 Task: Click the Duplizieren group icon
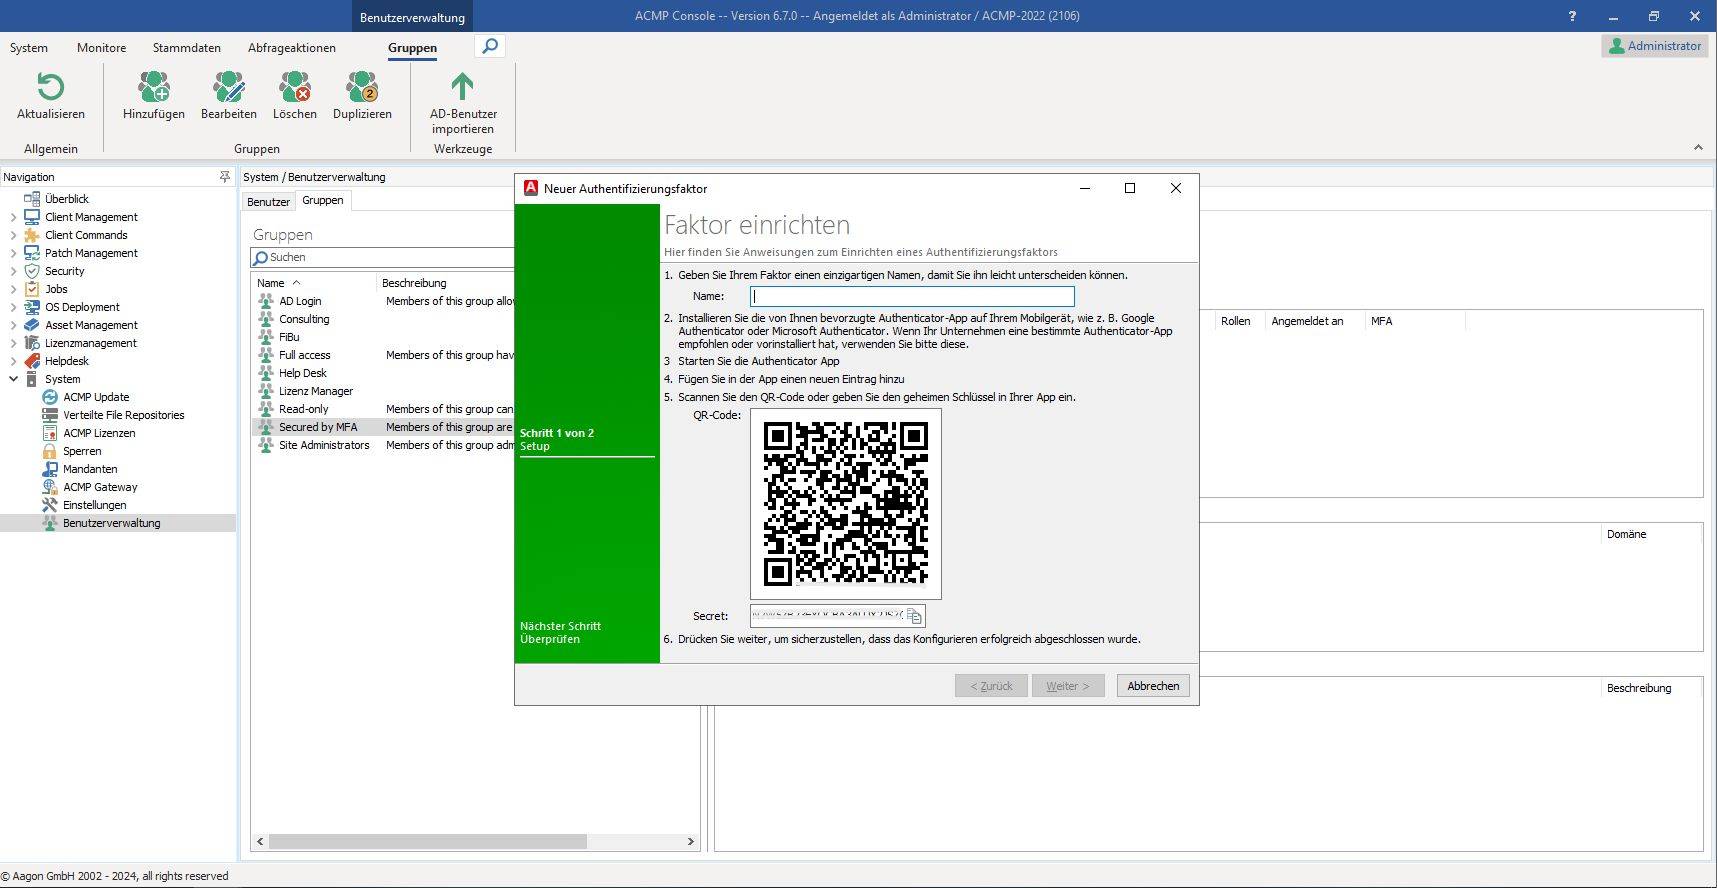(362, 87)
